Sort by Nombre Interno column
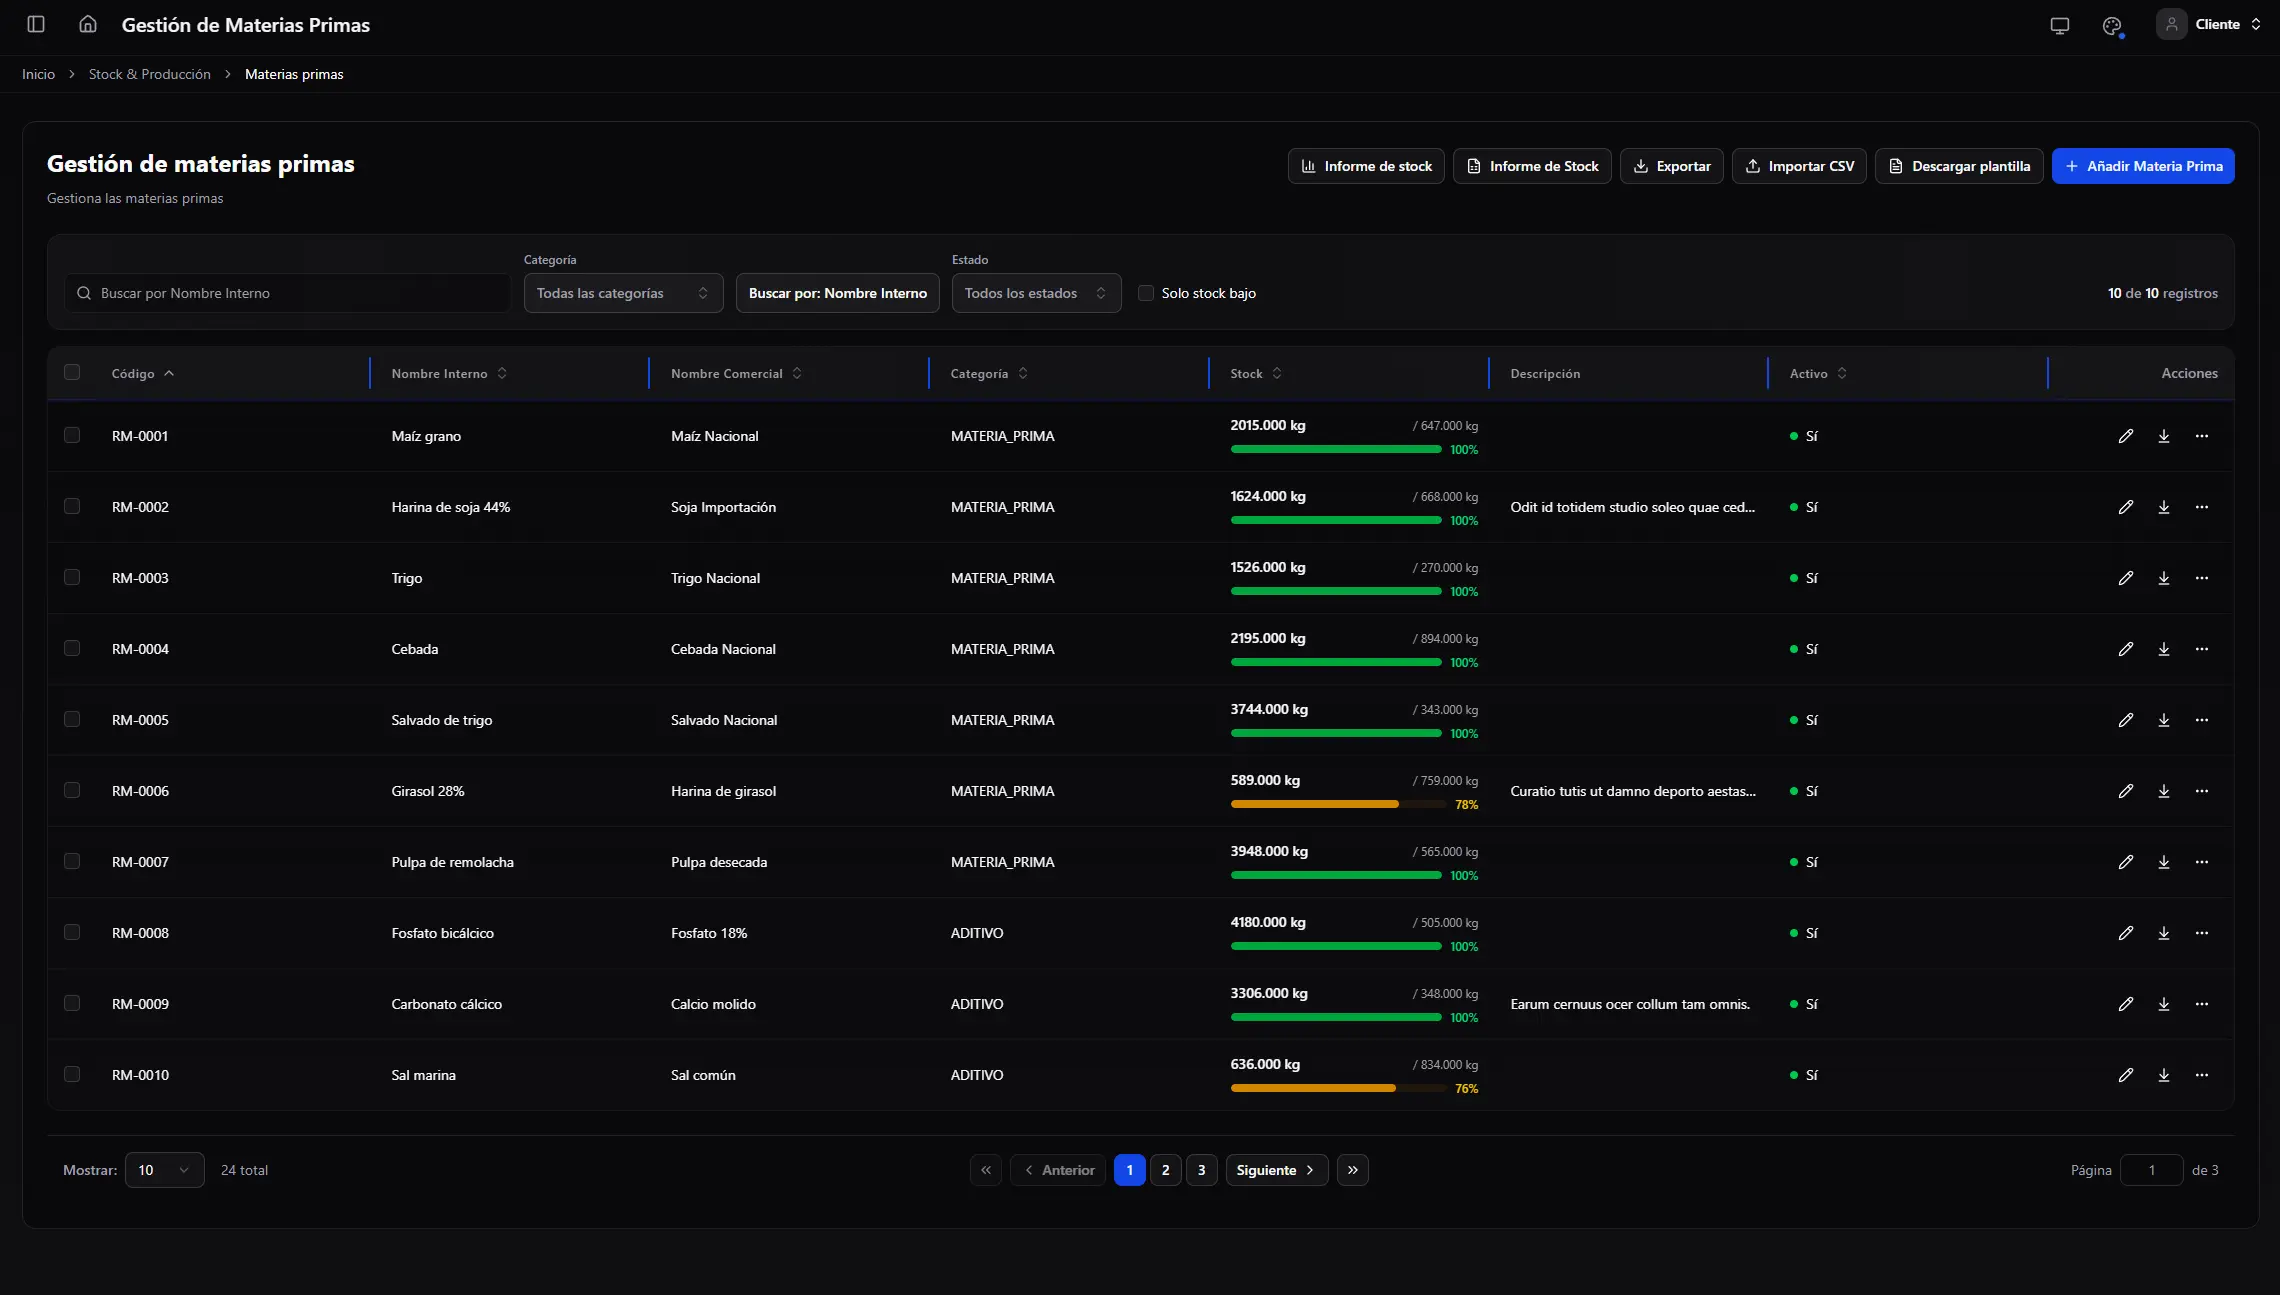 [x=450, y=373]
